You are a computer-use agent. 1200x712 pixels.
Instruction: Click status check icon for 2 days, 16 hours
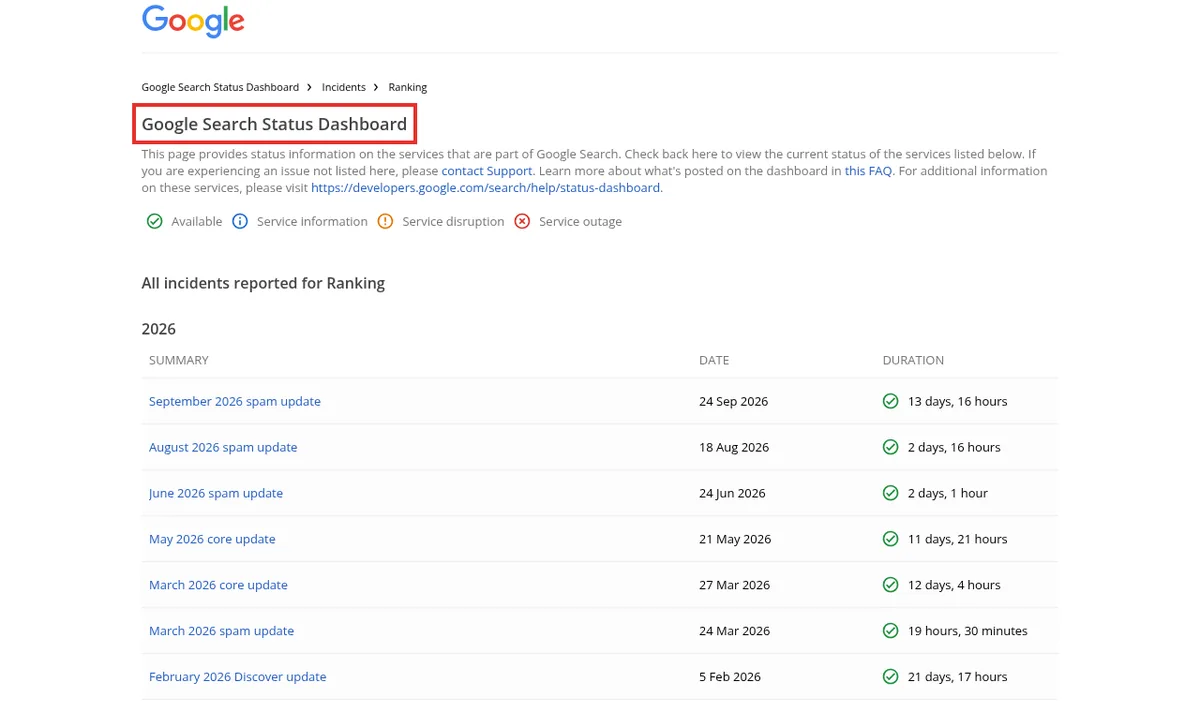(890, 447)
